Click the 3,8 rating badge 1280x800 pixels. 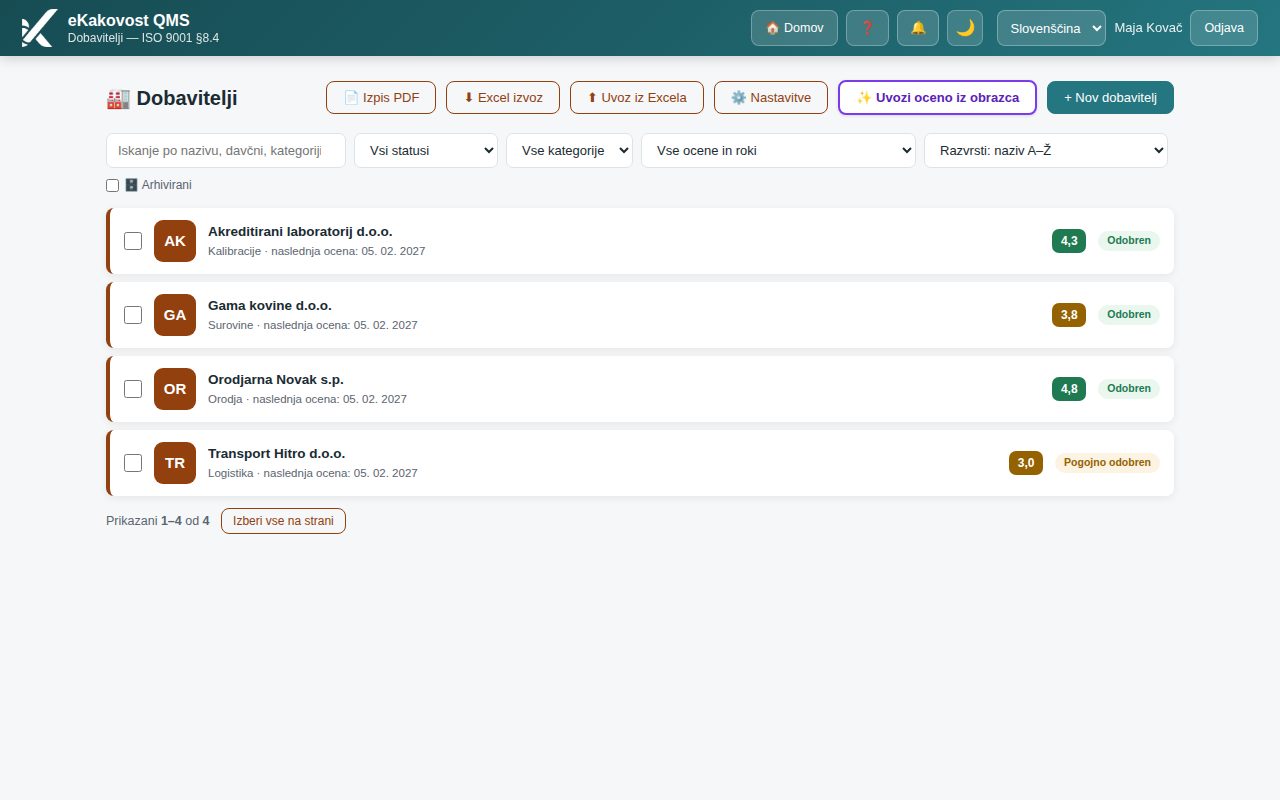pos(1069,315)
